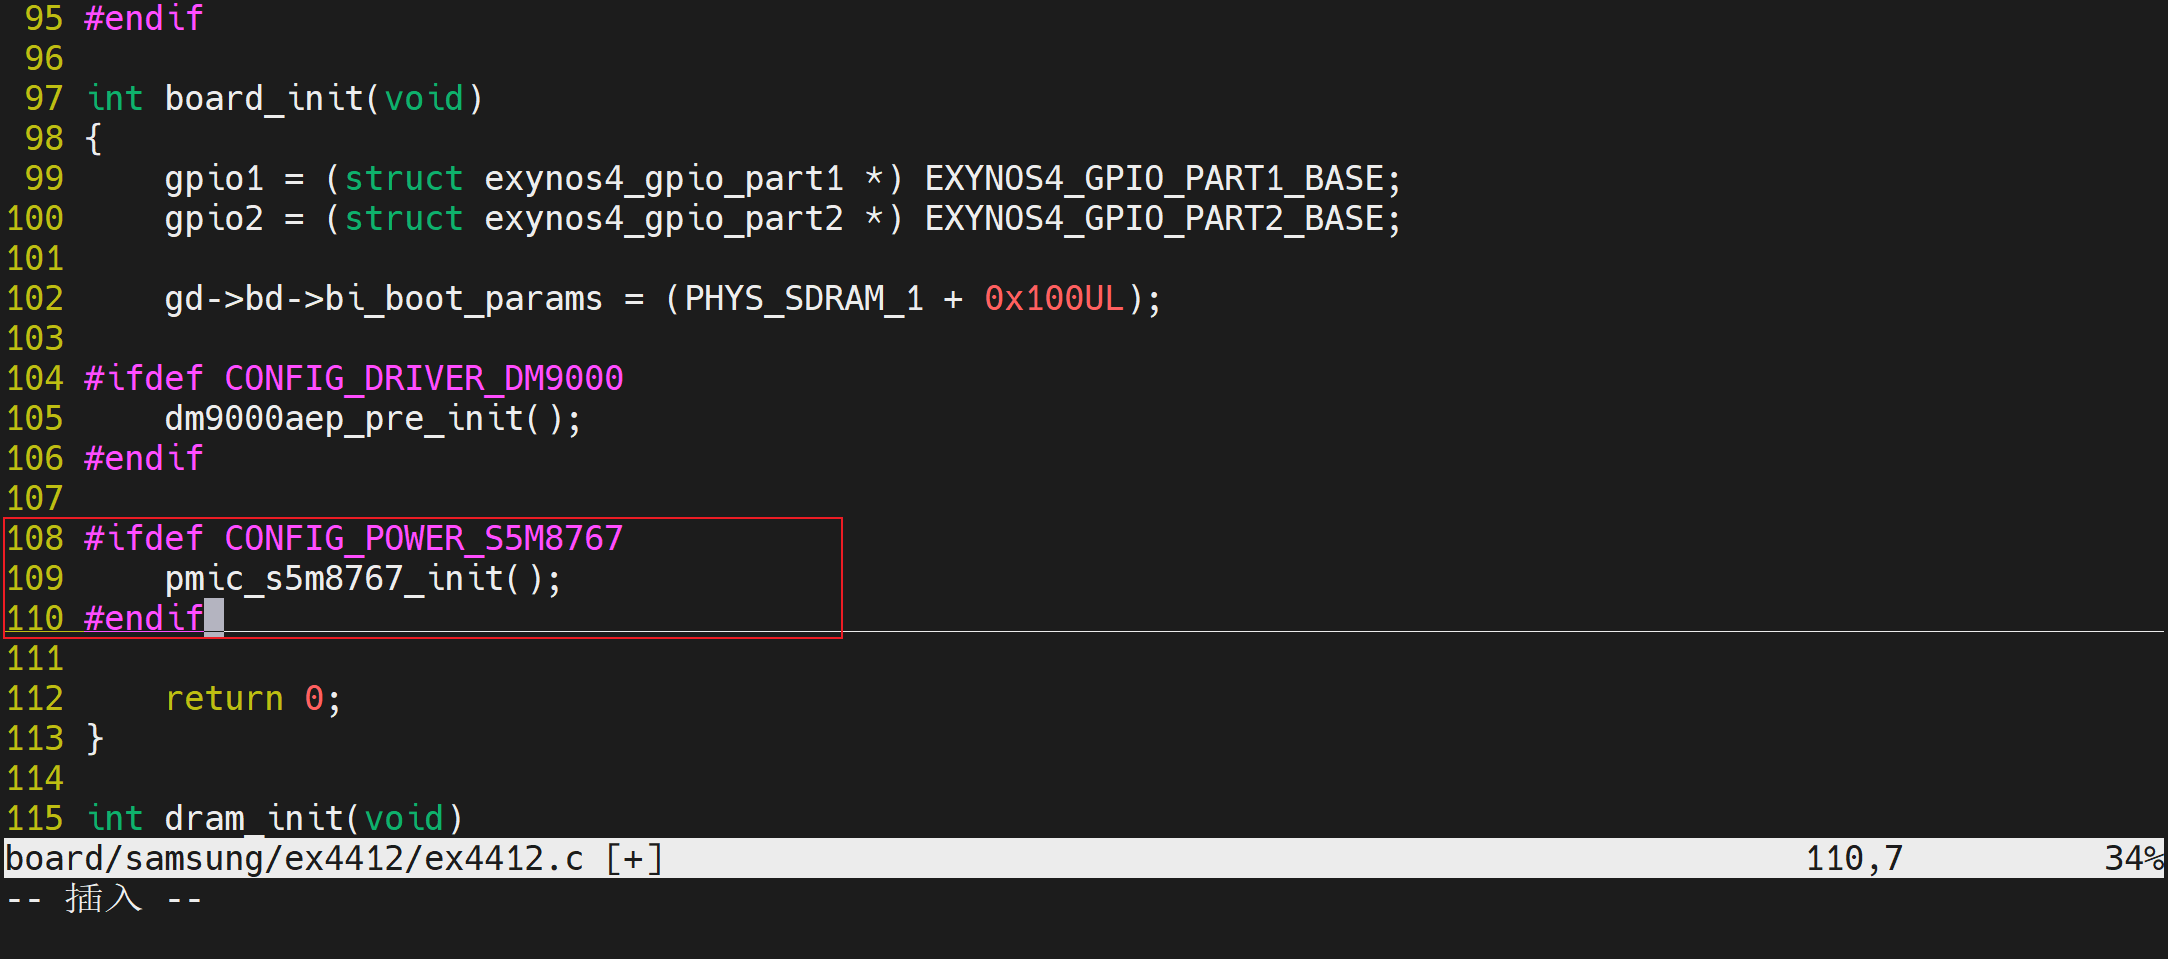
Task: Click the #endif on line 110
Action: (x=144, y=619)
